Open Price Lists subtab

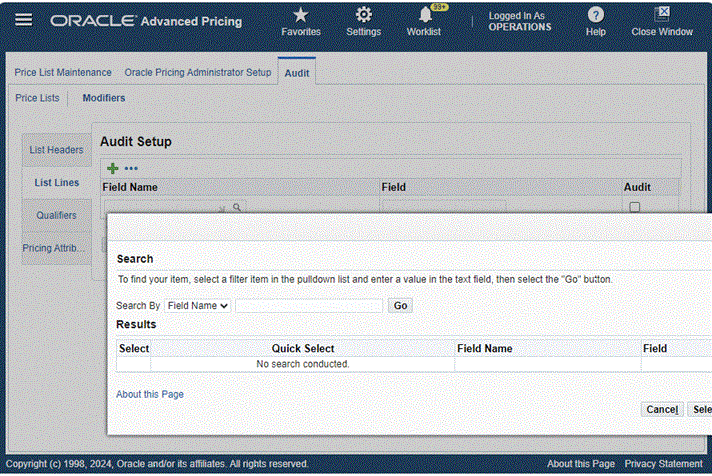coord(37,98)
